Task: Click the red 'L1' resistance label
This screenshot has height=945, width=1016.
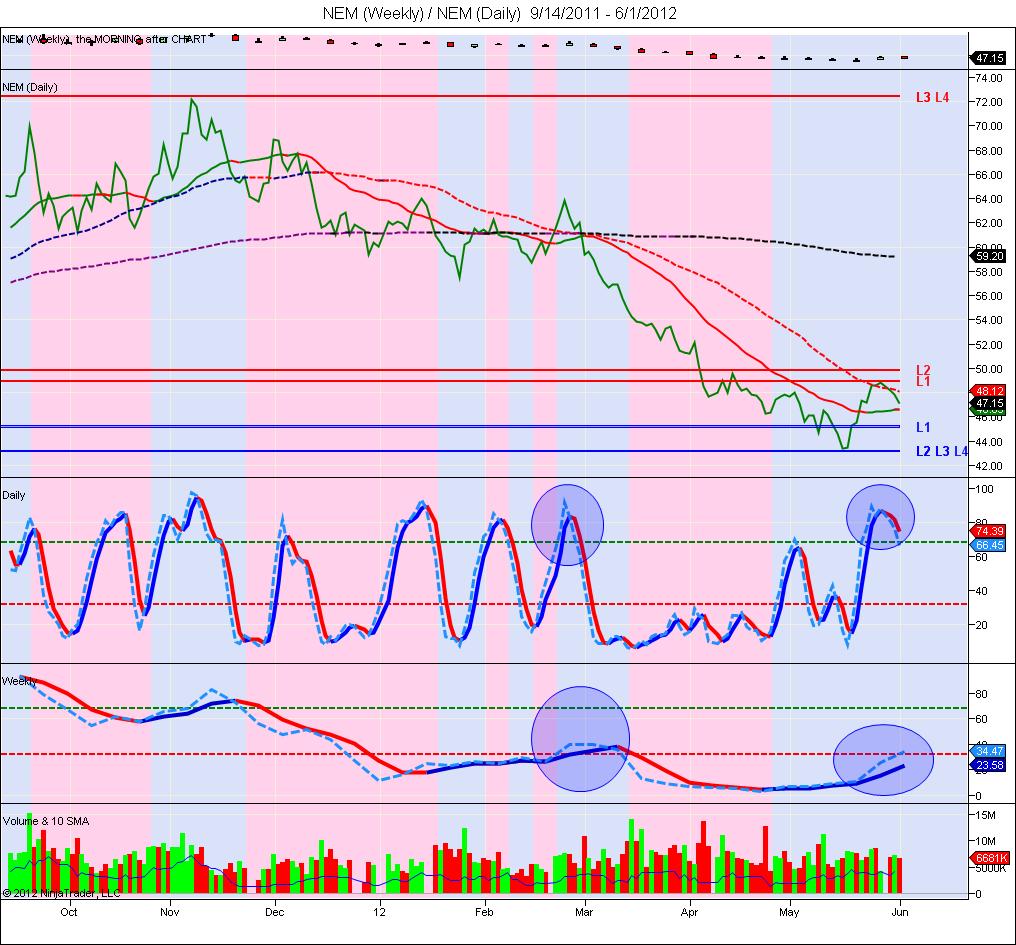Action: click(x=923, y=382)
